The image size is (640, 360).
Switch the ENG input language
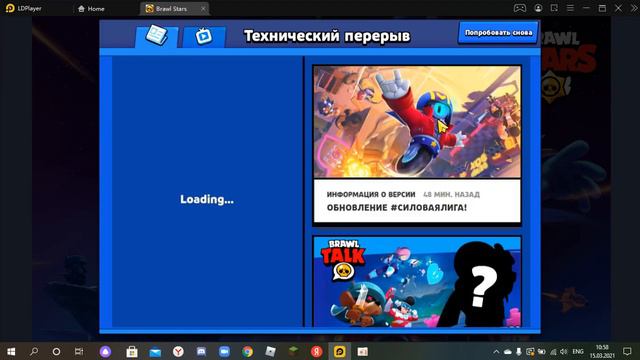(578, 351)
